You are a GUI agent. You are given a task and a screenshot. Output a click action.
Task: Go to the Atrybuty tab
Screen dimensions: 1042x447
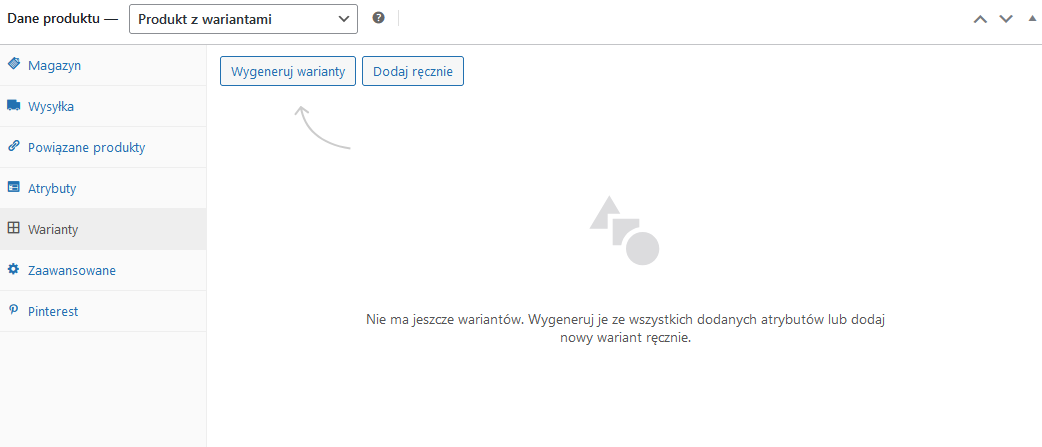[103, 188]
